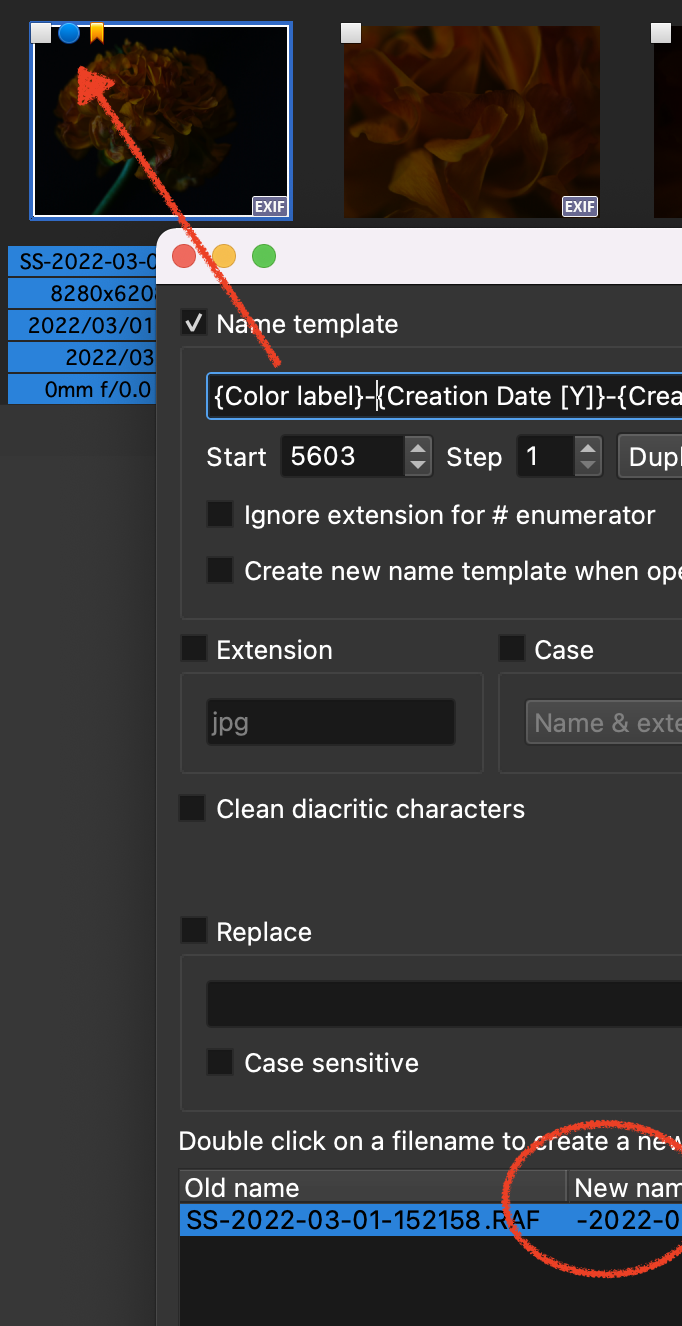The height and width of the screenshot is (1326, 682).
Task: Click the New name column header
Action: 625,1187
